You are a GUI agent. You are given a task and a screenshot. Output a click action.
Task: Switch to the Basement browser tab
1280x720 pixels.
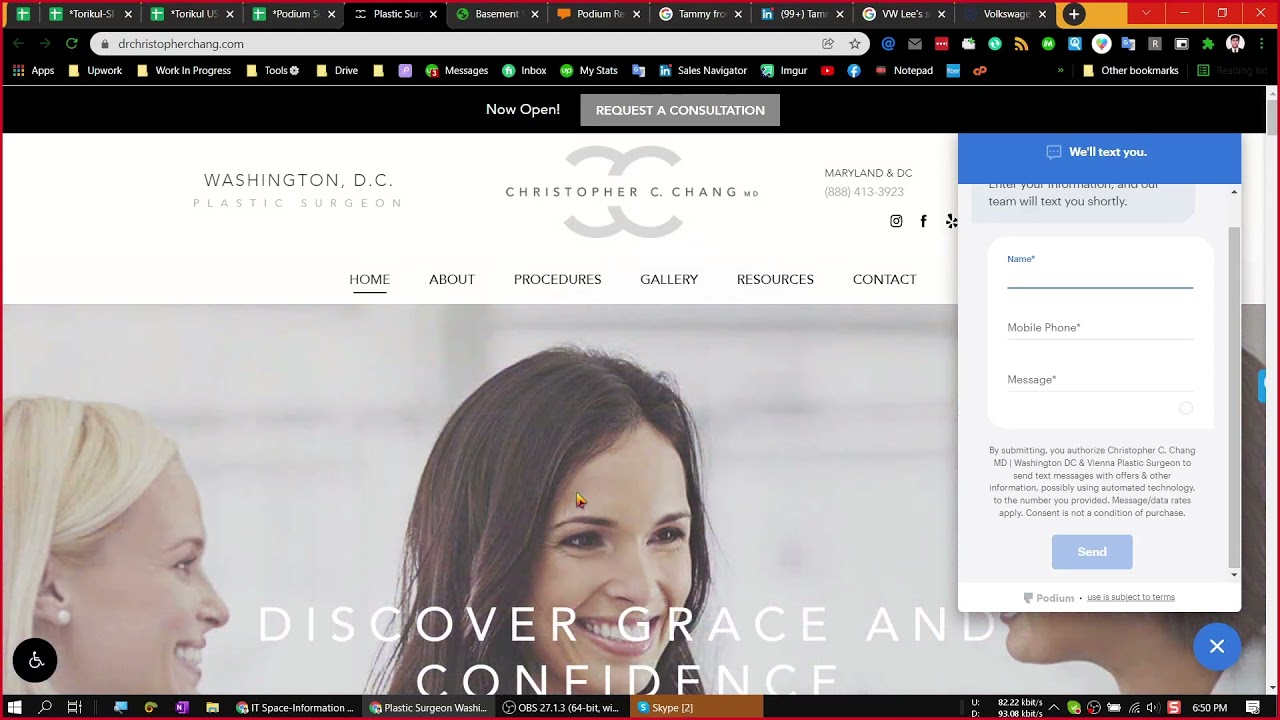(497, 14)
